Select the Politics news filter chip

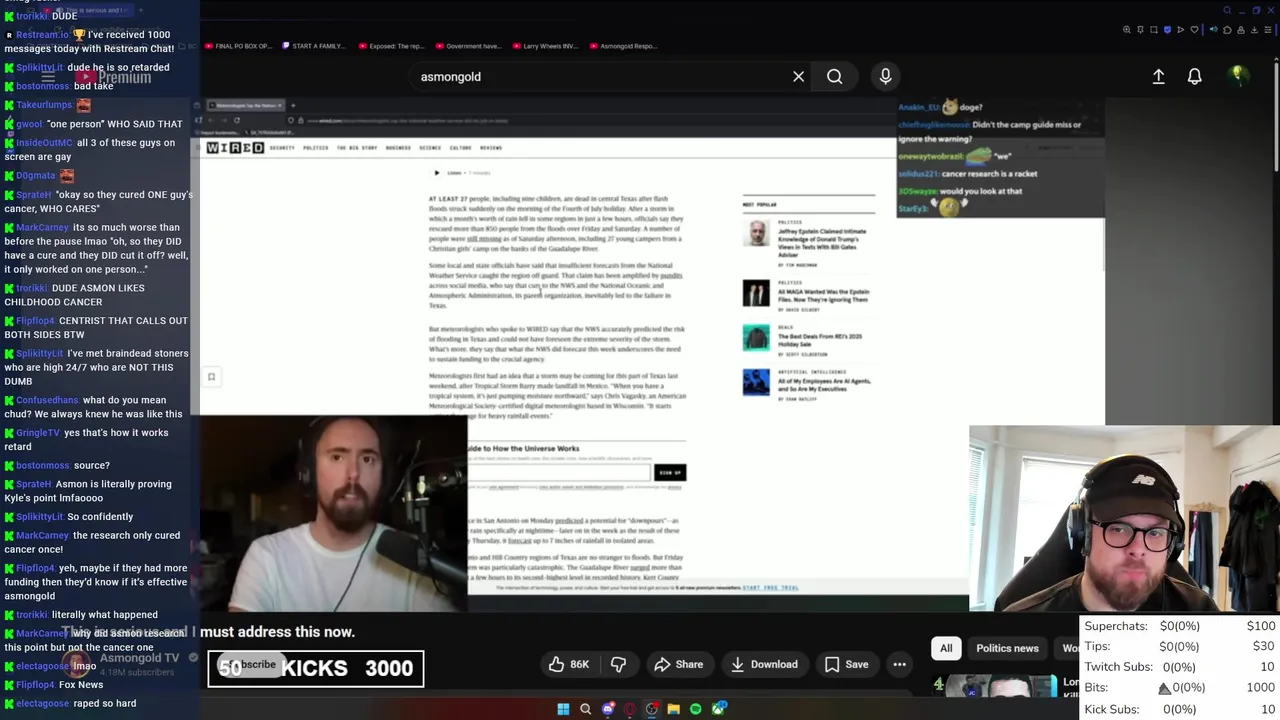click(x=1007, y=648)
